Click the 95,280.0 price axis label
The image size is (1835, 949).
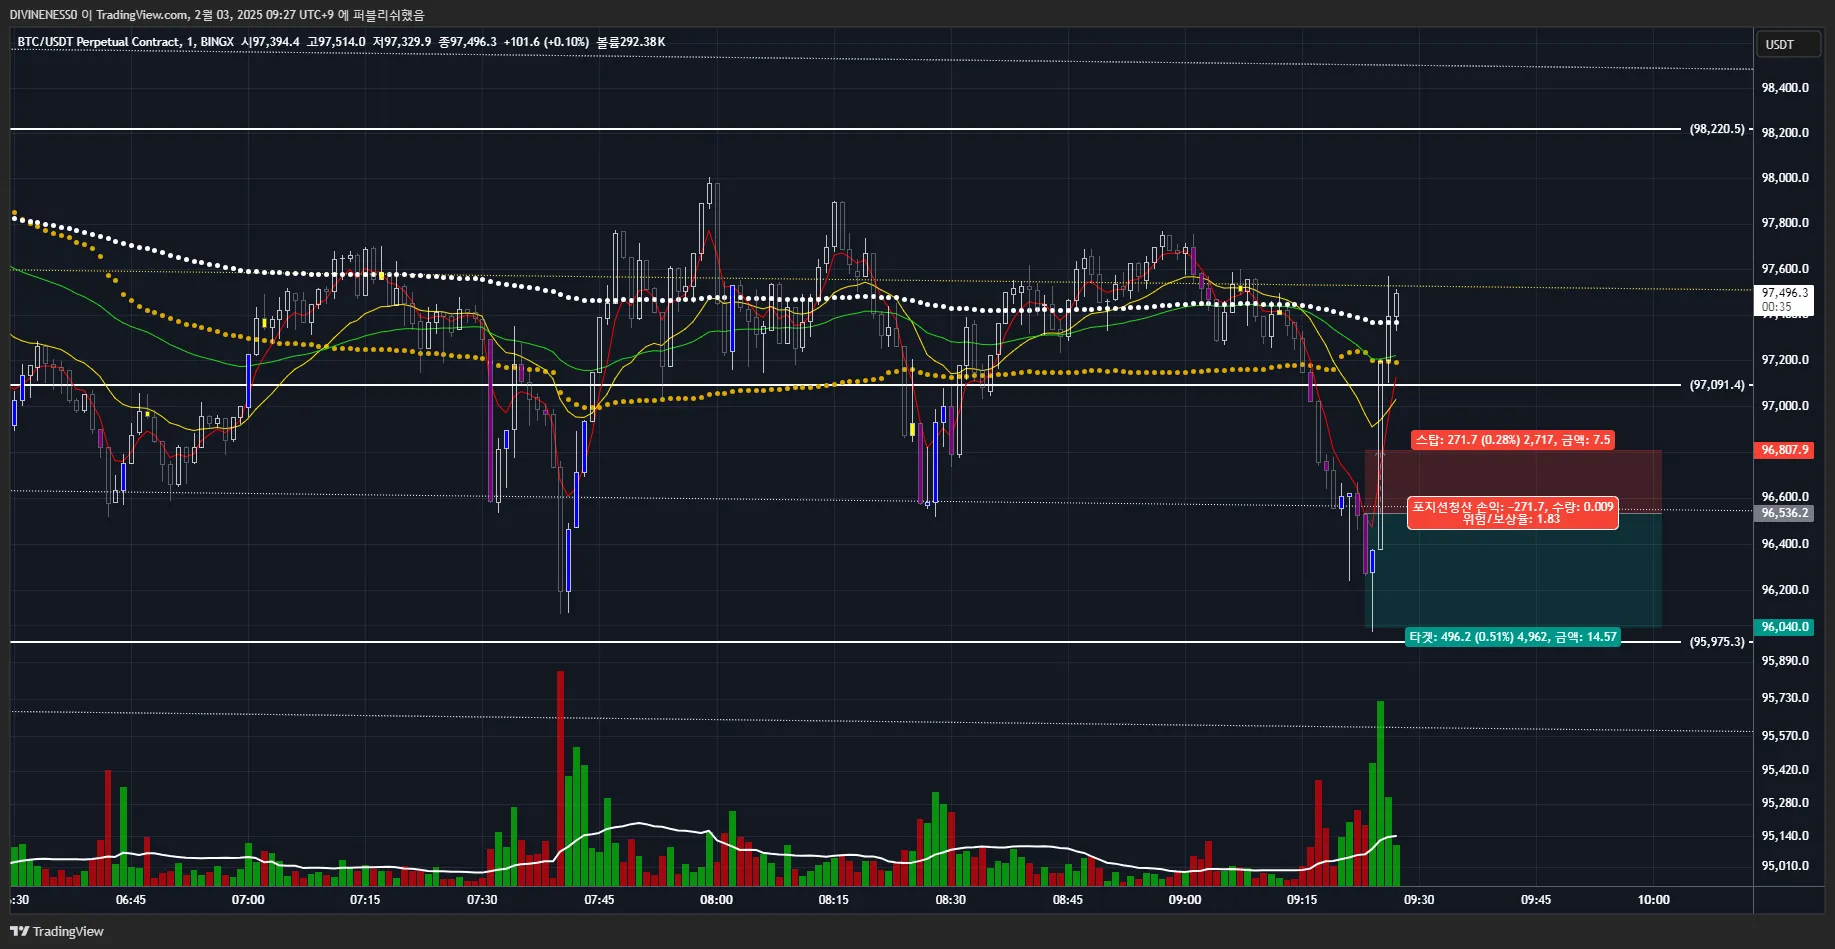point(1785,803)
